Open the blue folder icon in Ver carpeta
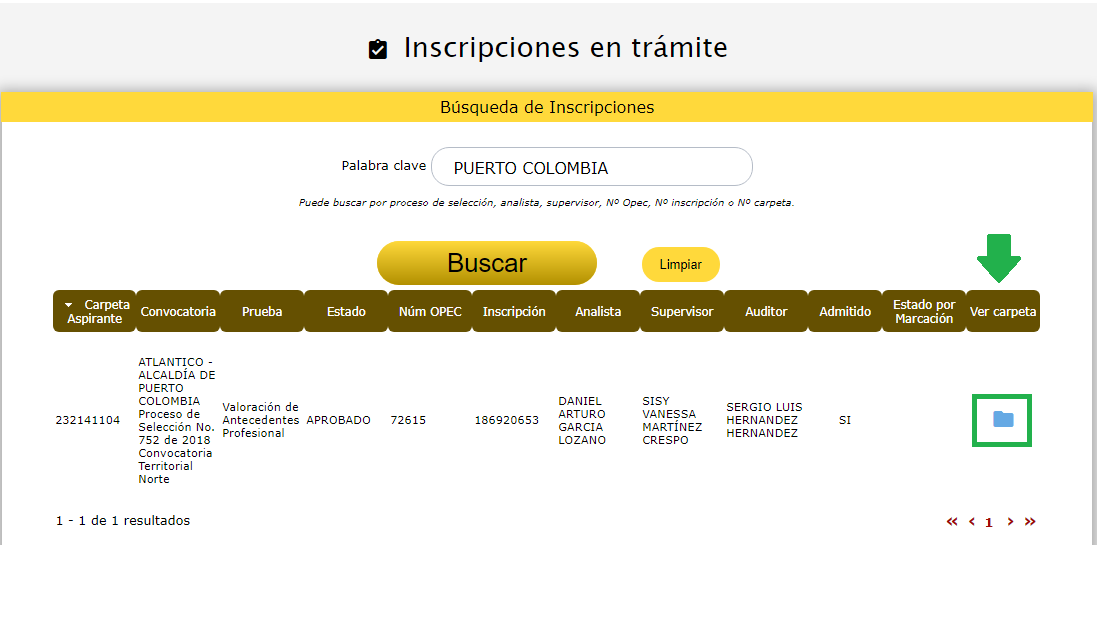This screenshot has height=622, width=1097. [1003, 420]
